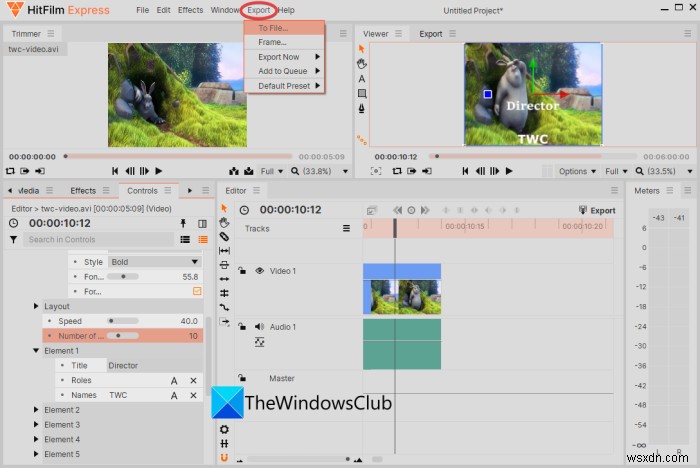Open the Style Bold dropdown
The image size is (700, 468).
(154, 262)
